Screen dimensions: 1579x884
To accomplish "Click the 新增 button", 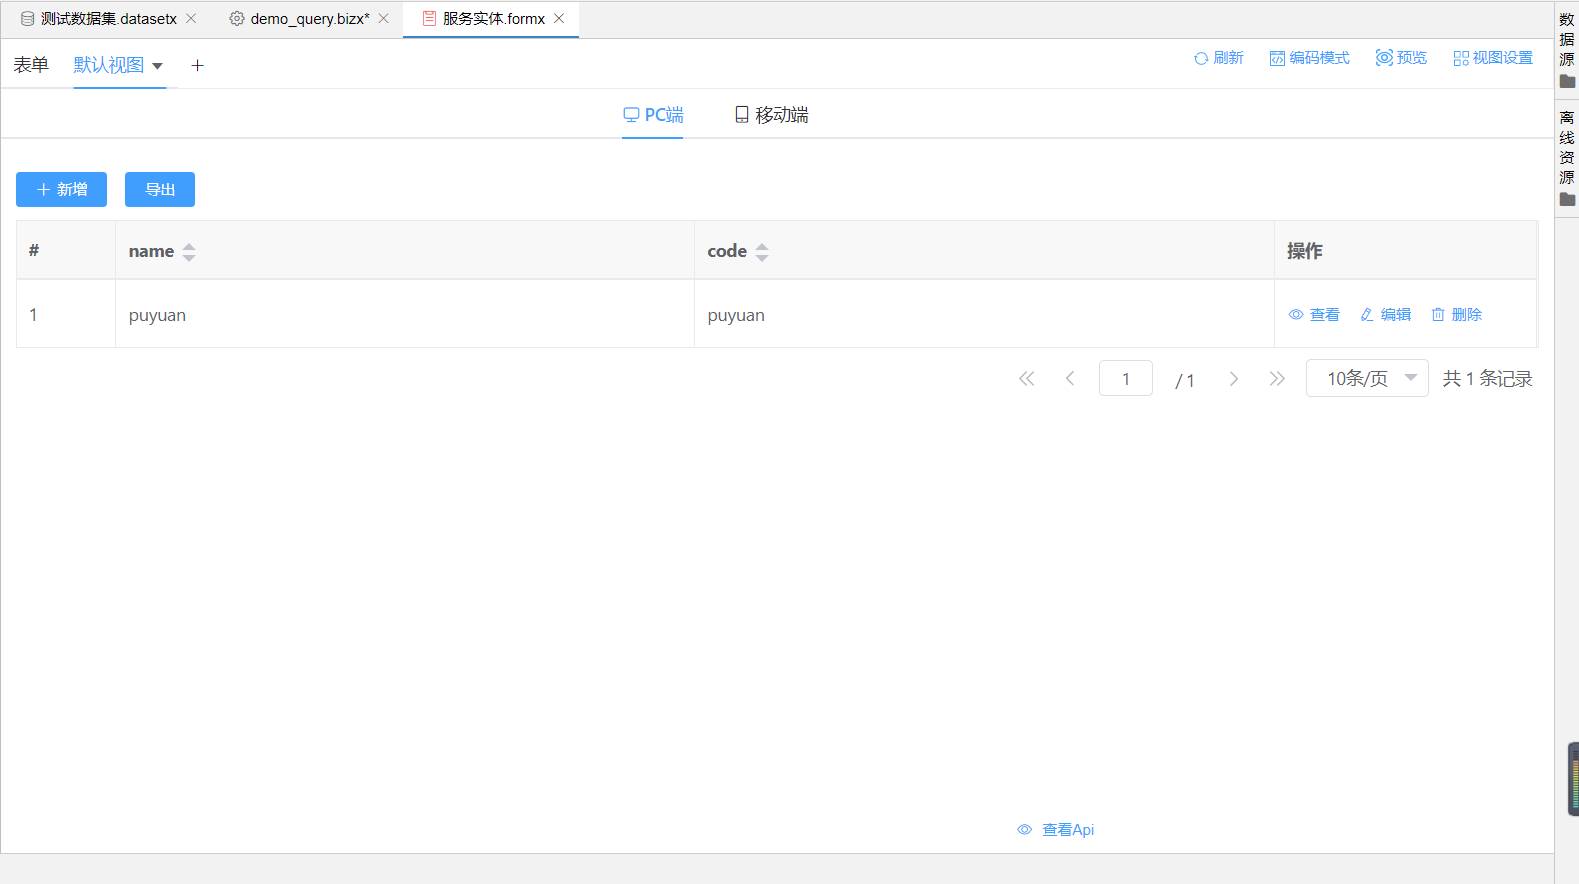I will click(x=61, y=190).
